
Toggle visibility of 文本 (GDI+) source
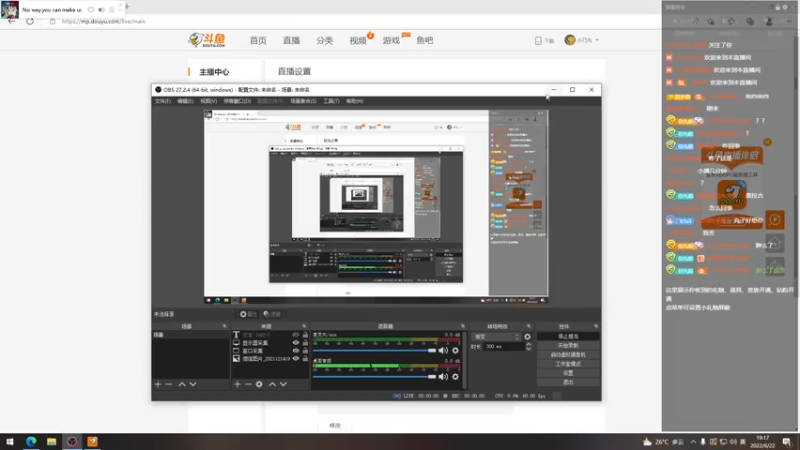(295, 335)
